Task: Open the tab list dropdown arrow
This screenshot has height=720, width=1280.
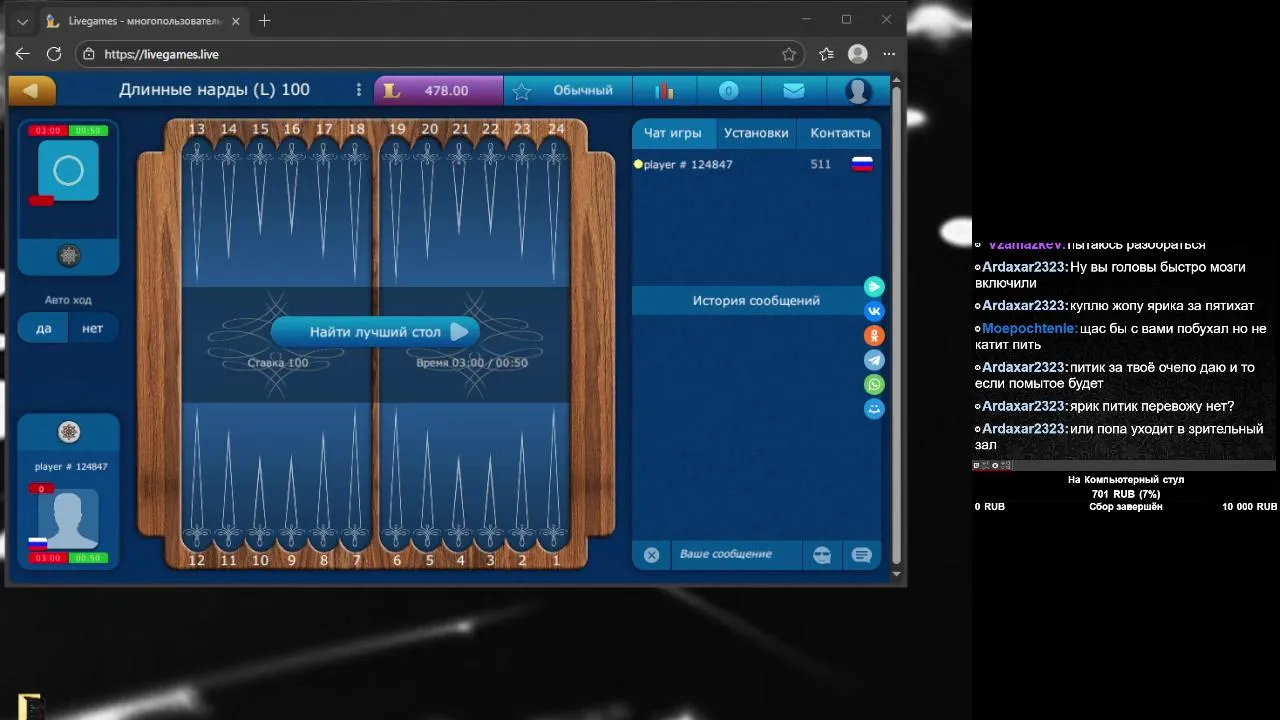Action: point(22,21)
